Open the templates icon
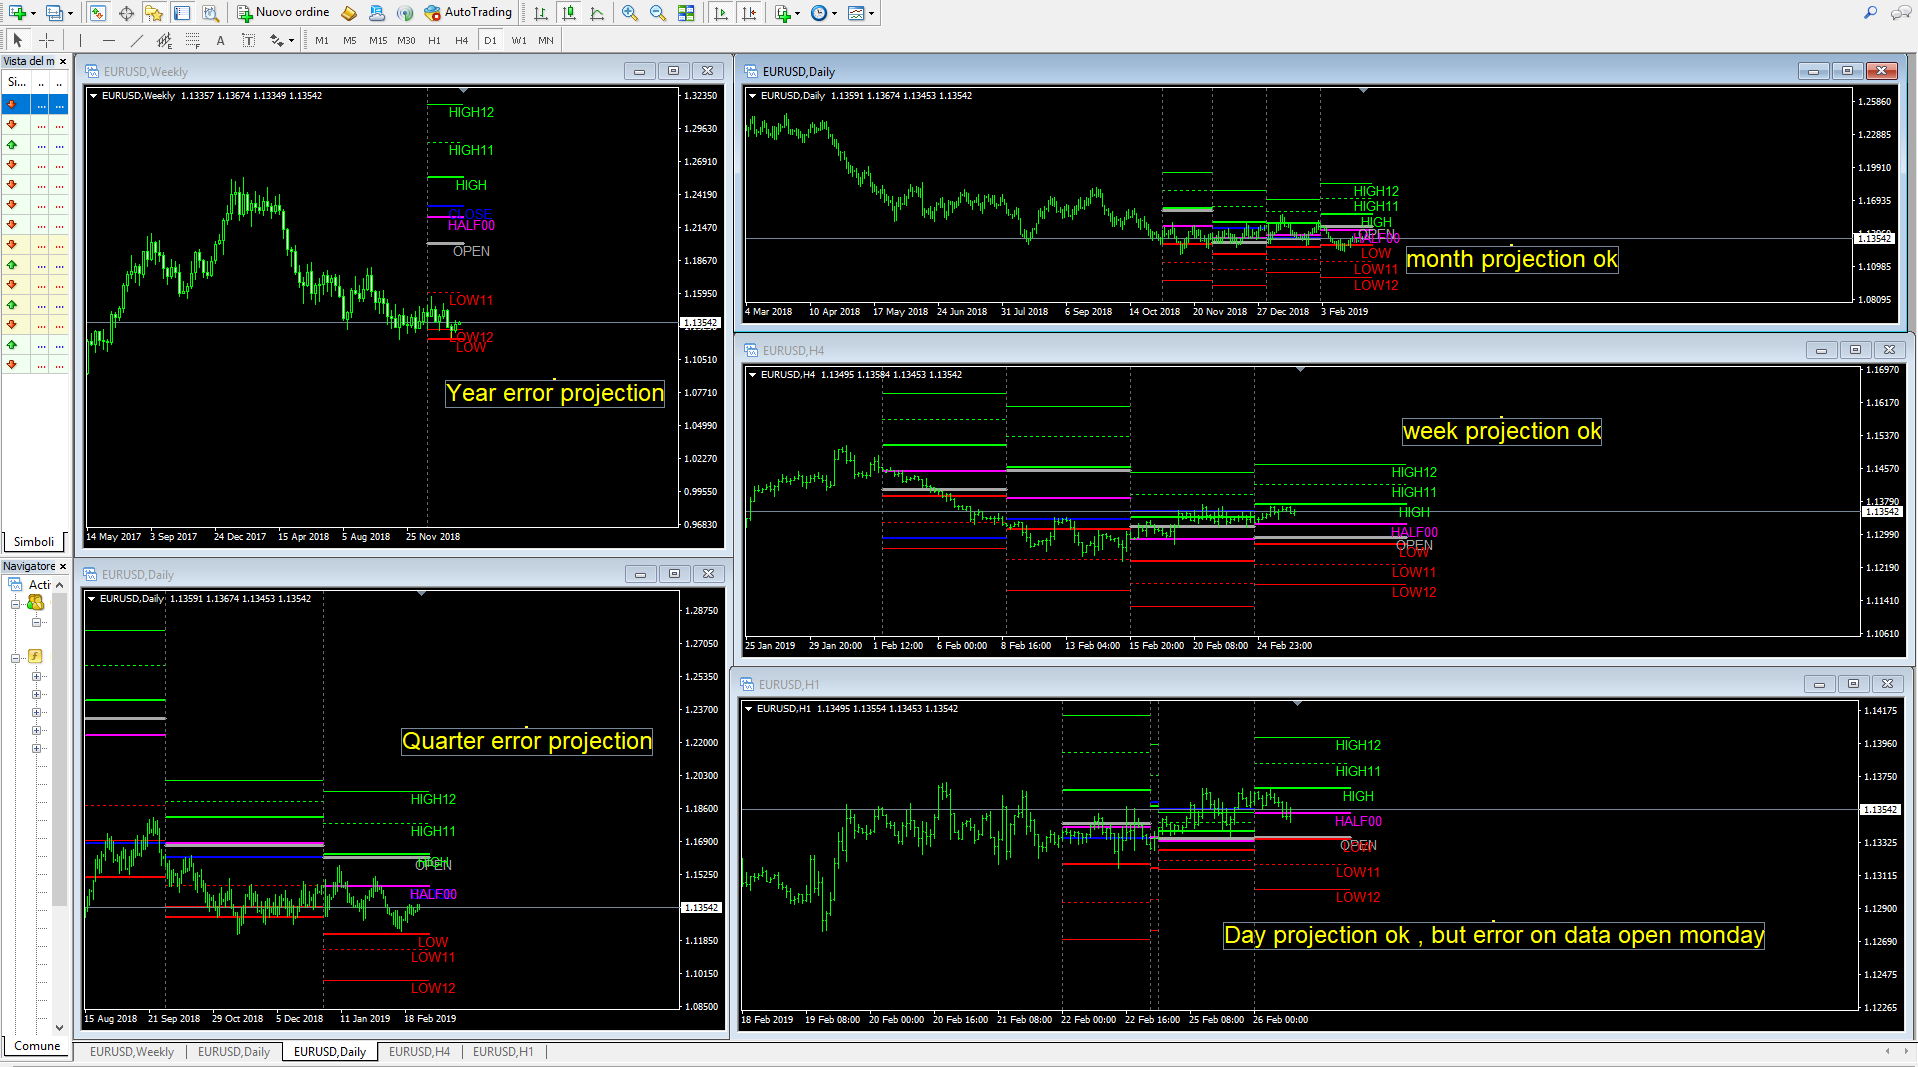Viewport: 1918px width, 1067px height. click(x=856, y=13)
